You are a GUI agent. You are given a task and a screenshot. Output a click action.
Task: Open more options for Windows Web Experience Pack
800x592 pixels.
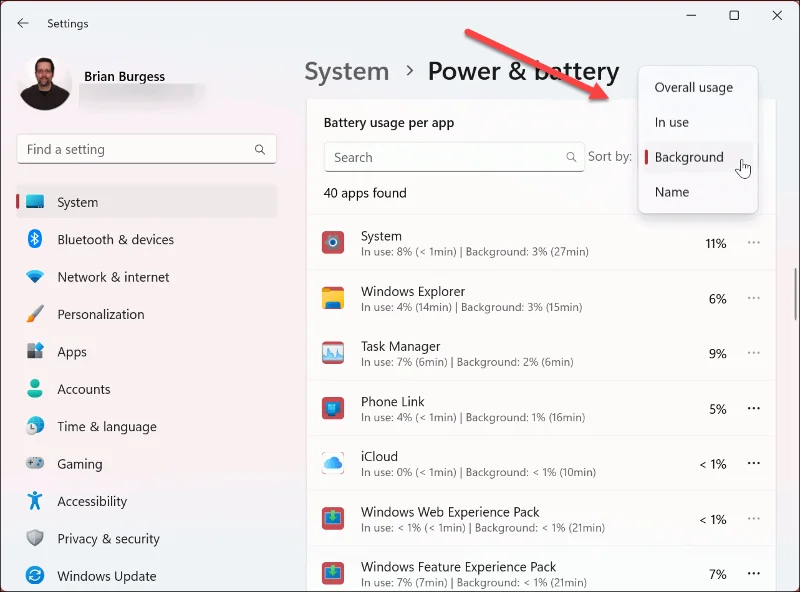(x=754, y=518)
